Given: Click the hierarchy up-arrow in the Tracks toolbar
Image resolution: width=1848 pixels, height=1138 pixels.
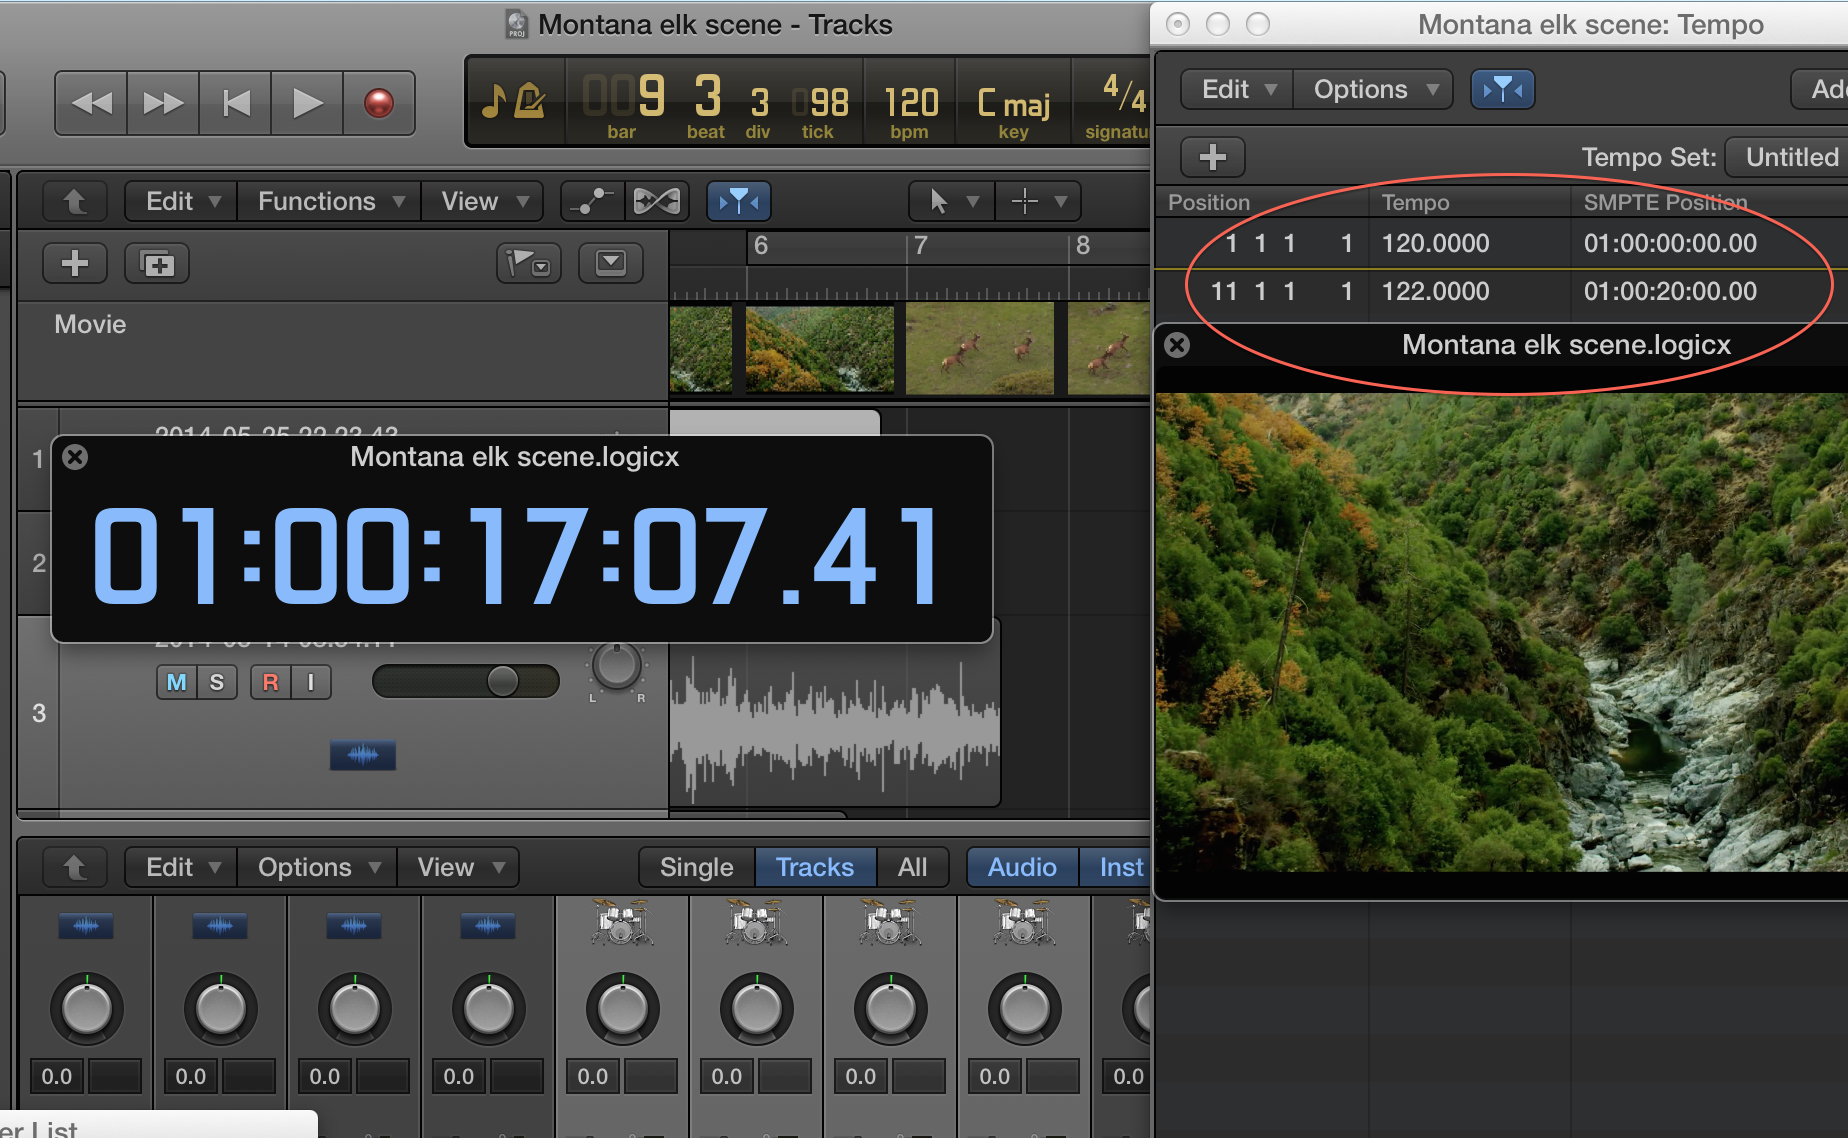Looking at the screenshot, I should 75,201.
